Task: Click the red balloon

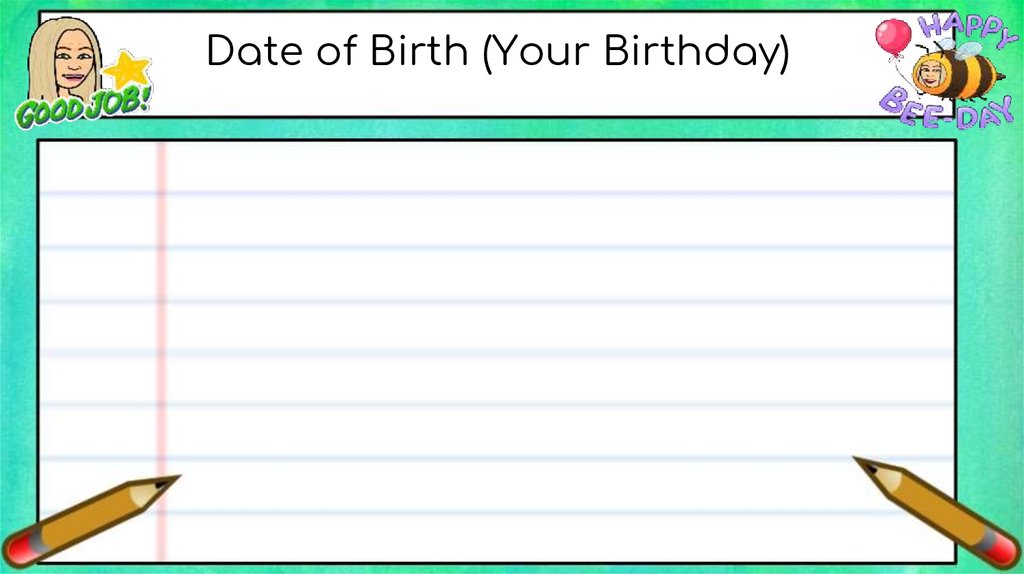Action: coord(892,37)
